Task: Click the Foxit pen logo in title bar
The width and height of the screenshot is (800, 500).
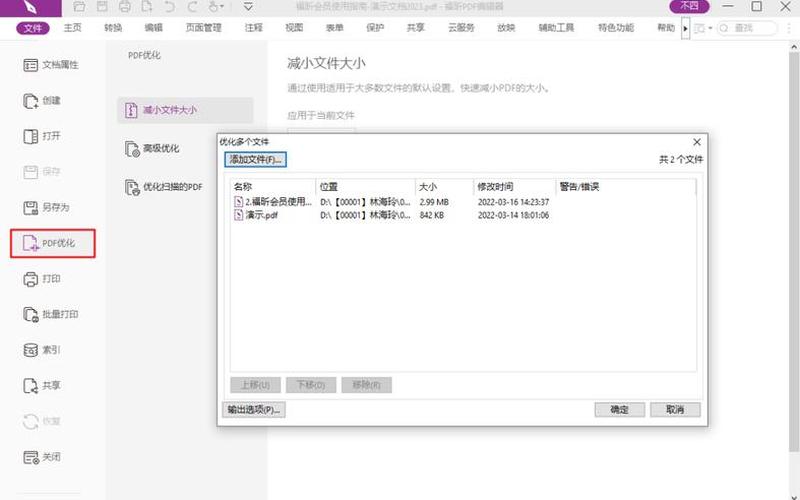Action: (x=30, y=7)
